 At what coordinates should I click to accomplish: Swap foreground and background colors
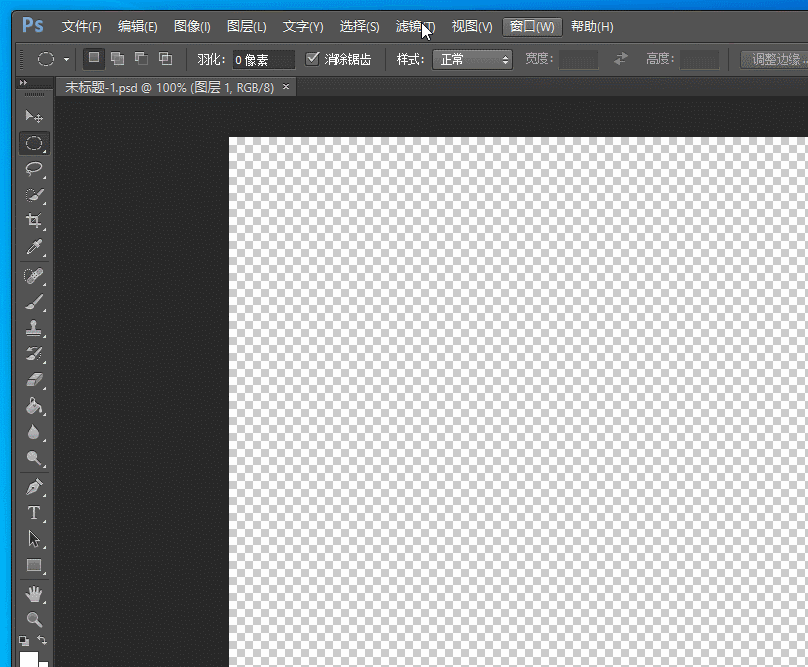(x=42, y=640)
